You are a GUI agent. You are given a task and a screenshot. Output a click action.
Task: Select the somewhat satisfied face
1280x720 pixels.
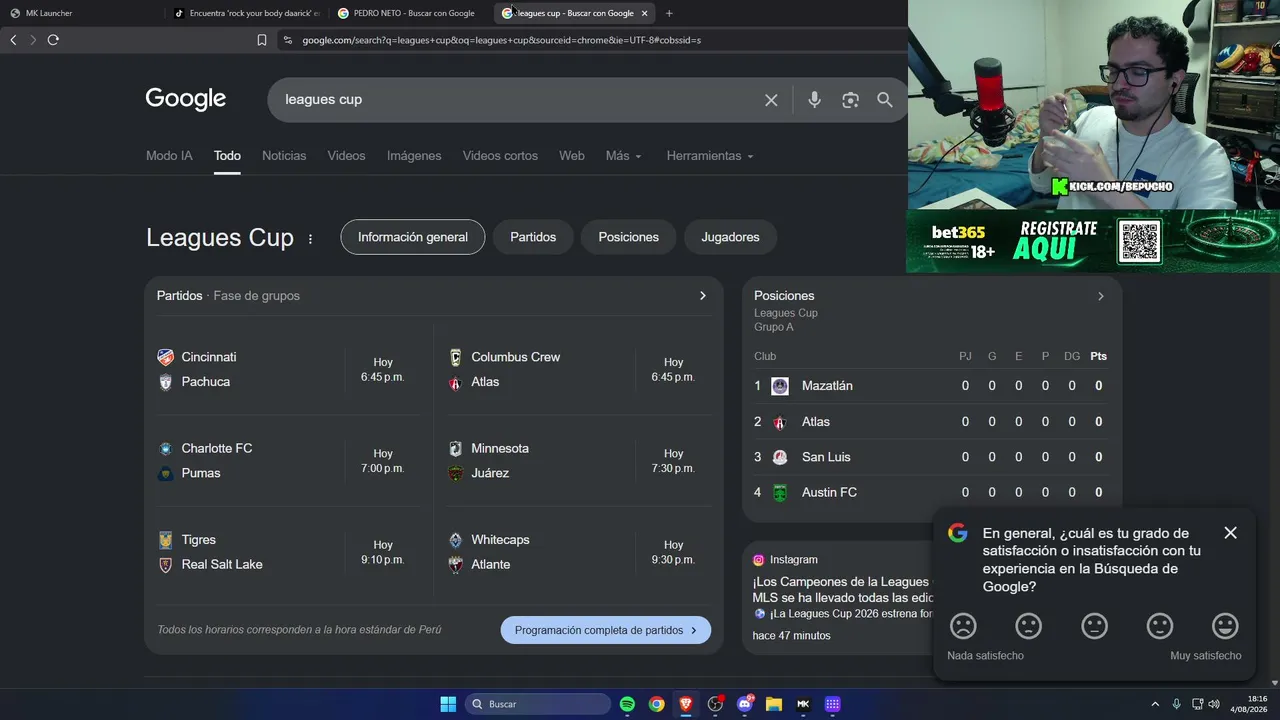click(1160, 626)
